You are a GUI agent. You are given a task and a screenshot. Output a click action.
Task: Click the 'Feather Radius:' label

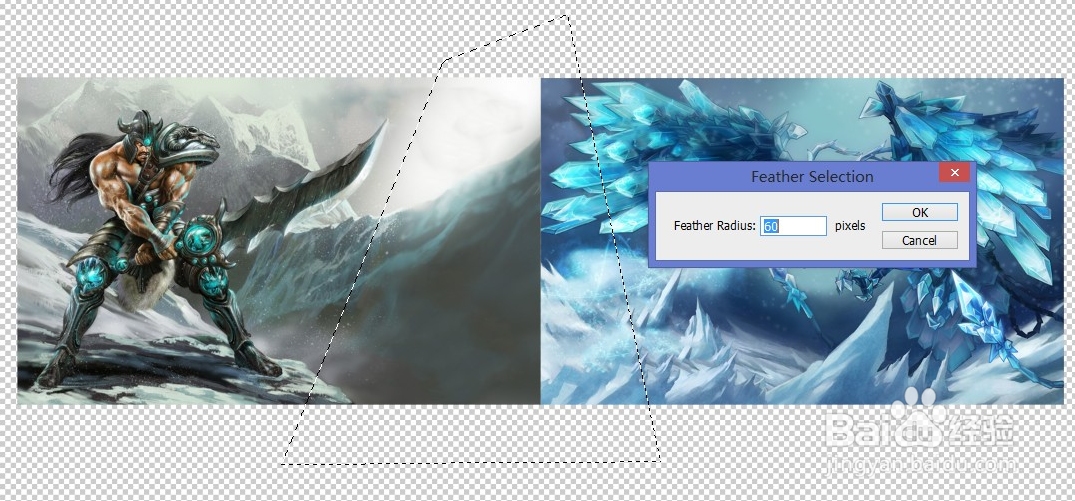point(714,225)
